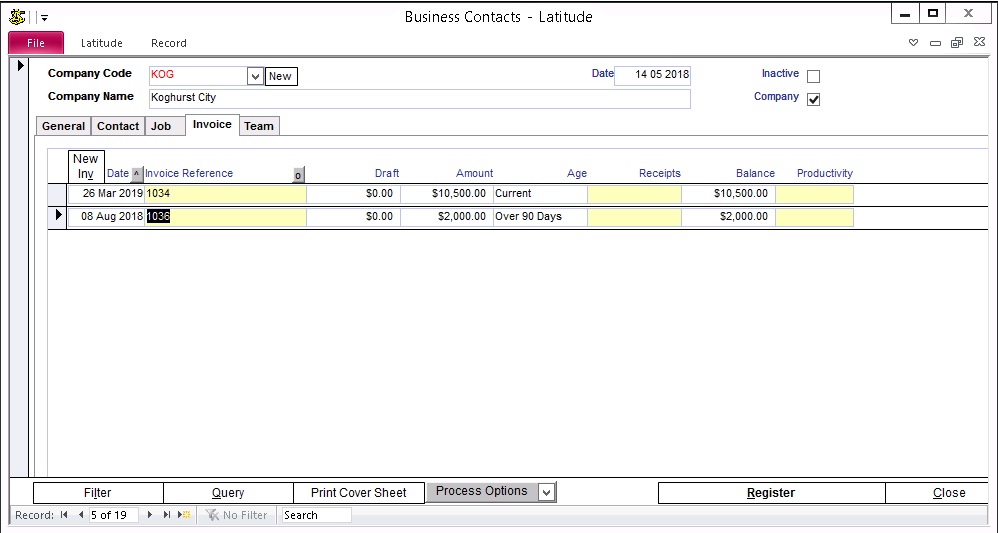Jump to last record arrow
The image size is (998, 533).
(166, 515)
